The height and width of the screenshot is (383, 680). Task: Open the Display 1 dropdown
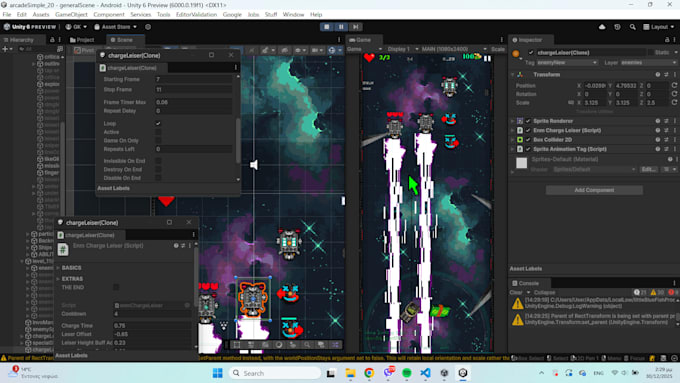pos(403,49)
